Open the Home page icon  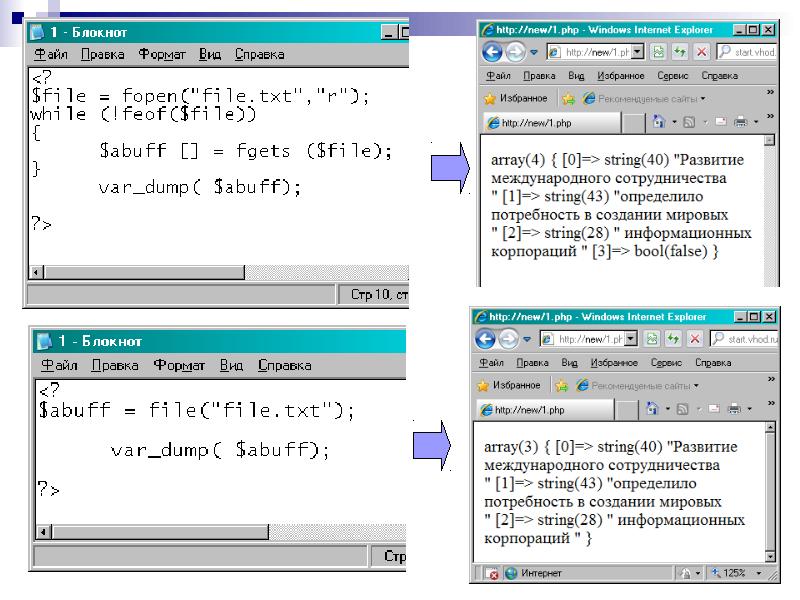coord(657,121)
